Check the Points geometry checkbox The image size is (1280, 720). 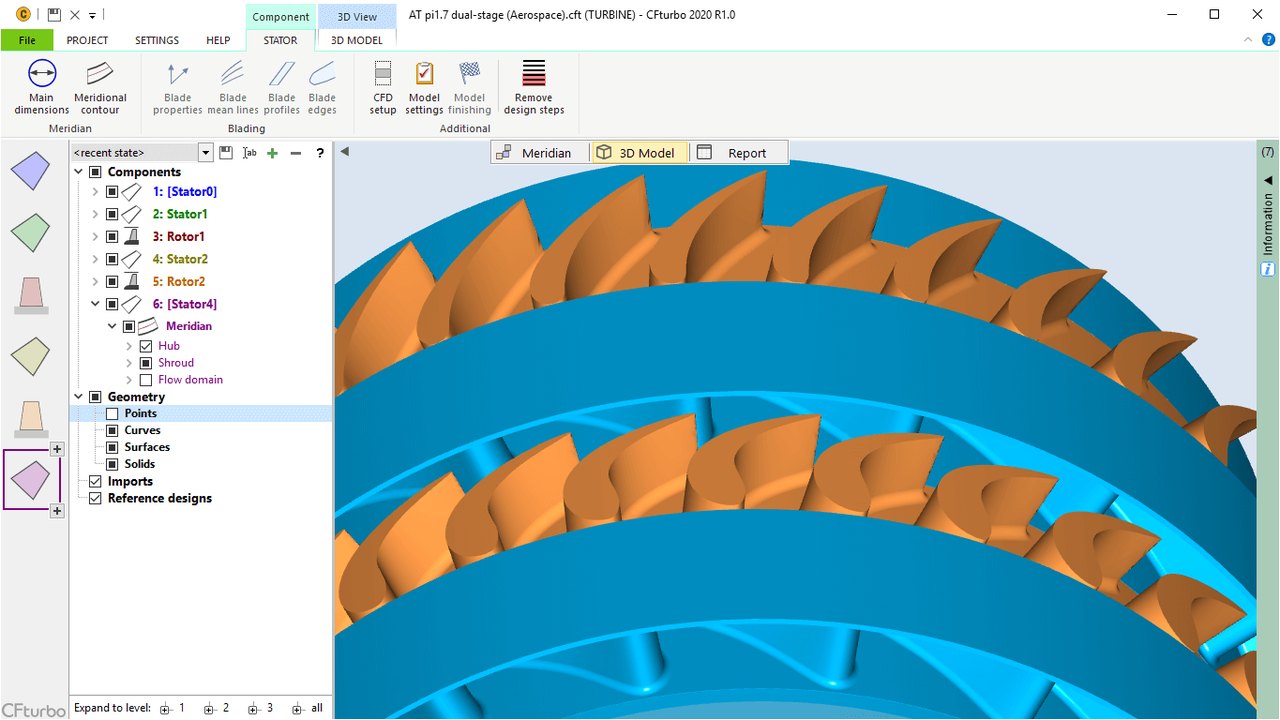pyautogui.click(x=112, y=414)
